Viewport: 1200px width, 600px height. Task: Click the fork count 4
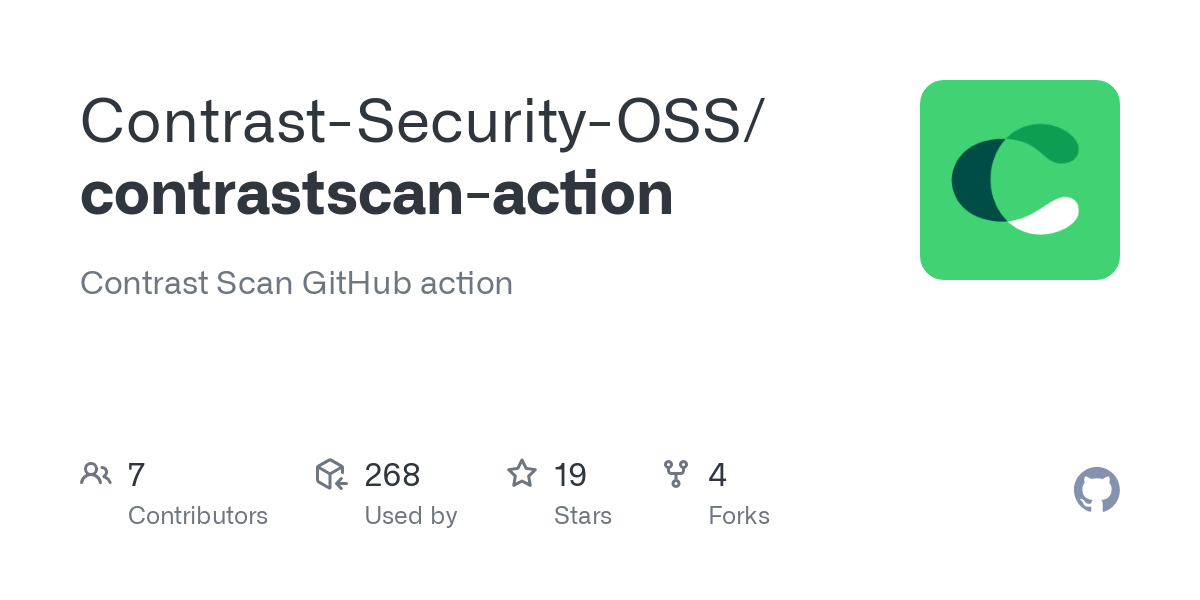coord(717,474)
